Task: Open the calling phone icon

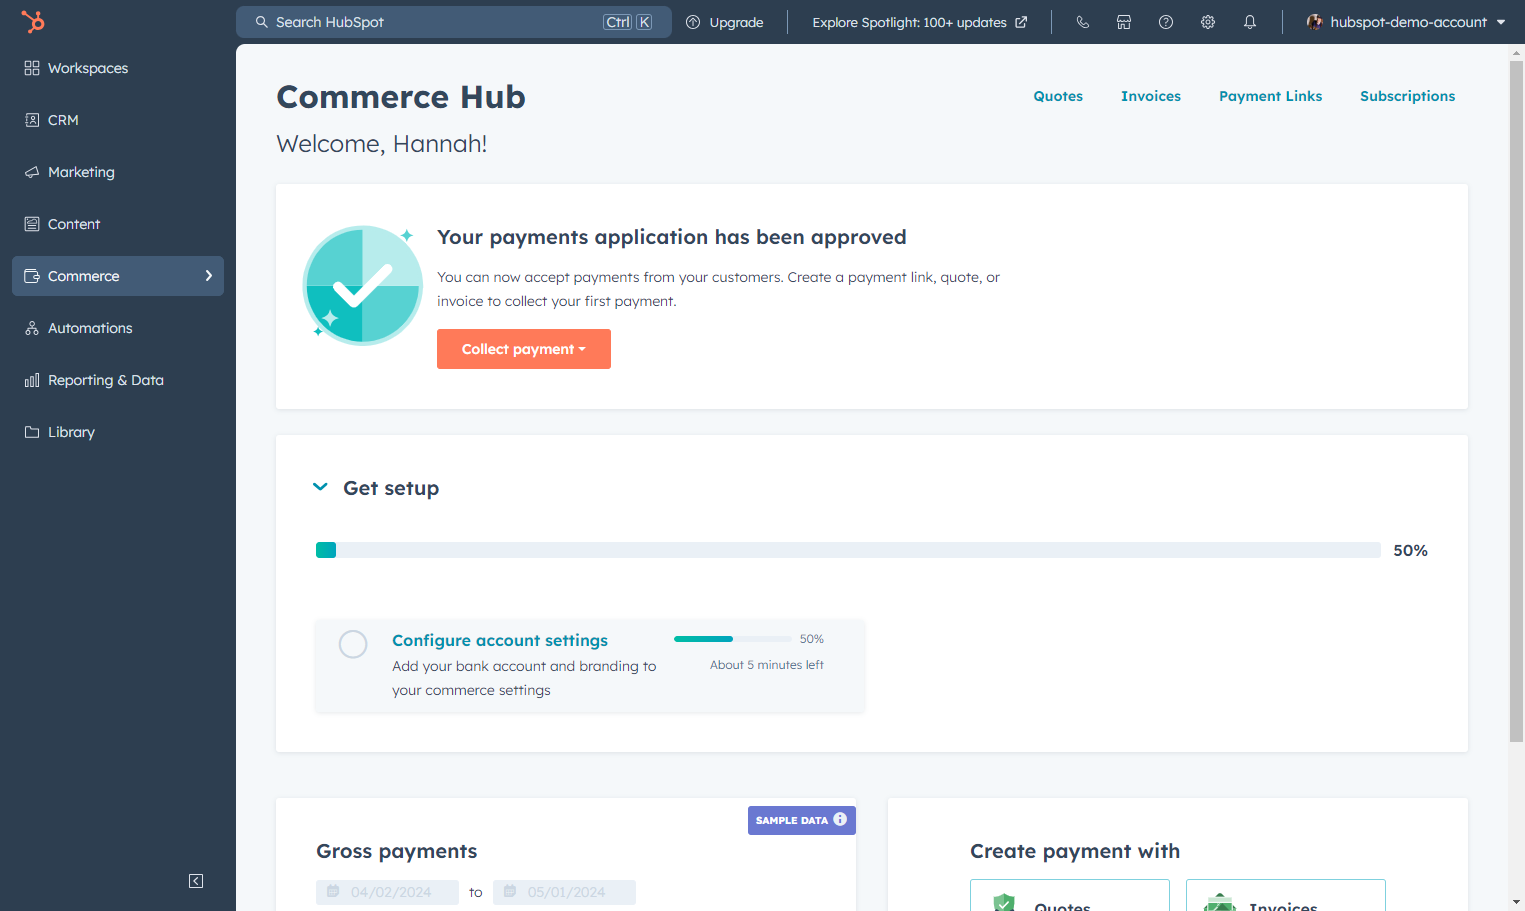Action: [1082, 22]
